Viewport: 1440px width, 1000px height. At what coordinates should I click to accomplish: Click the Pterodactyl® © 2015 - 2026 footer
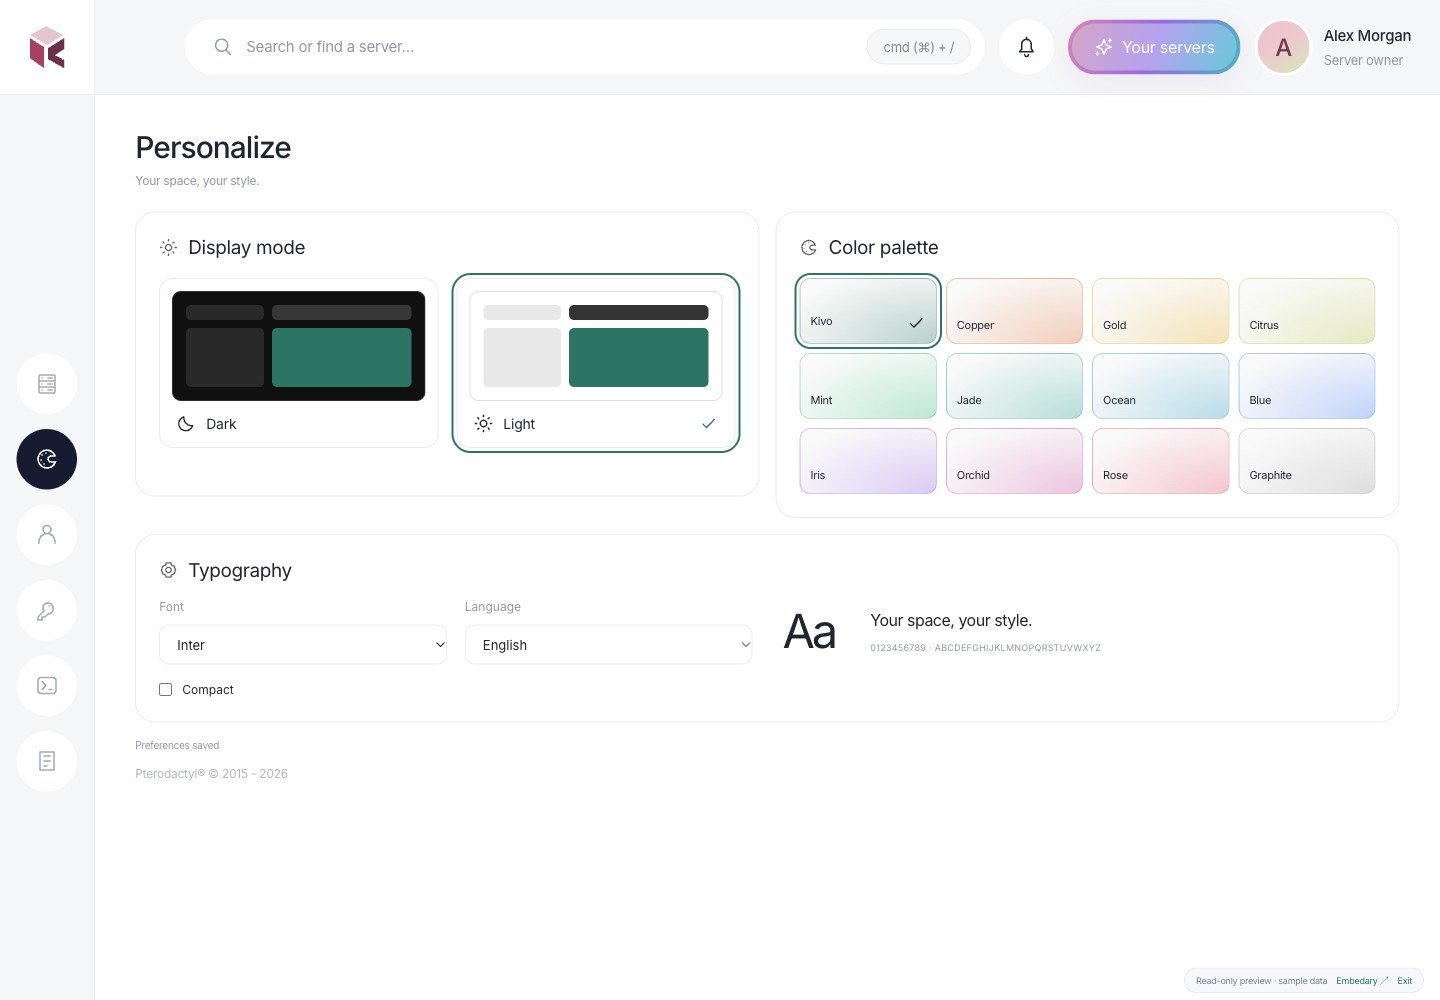(x=211, y=774)
